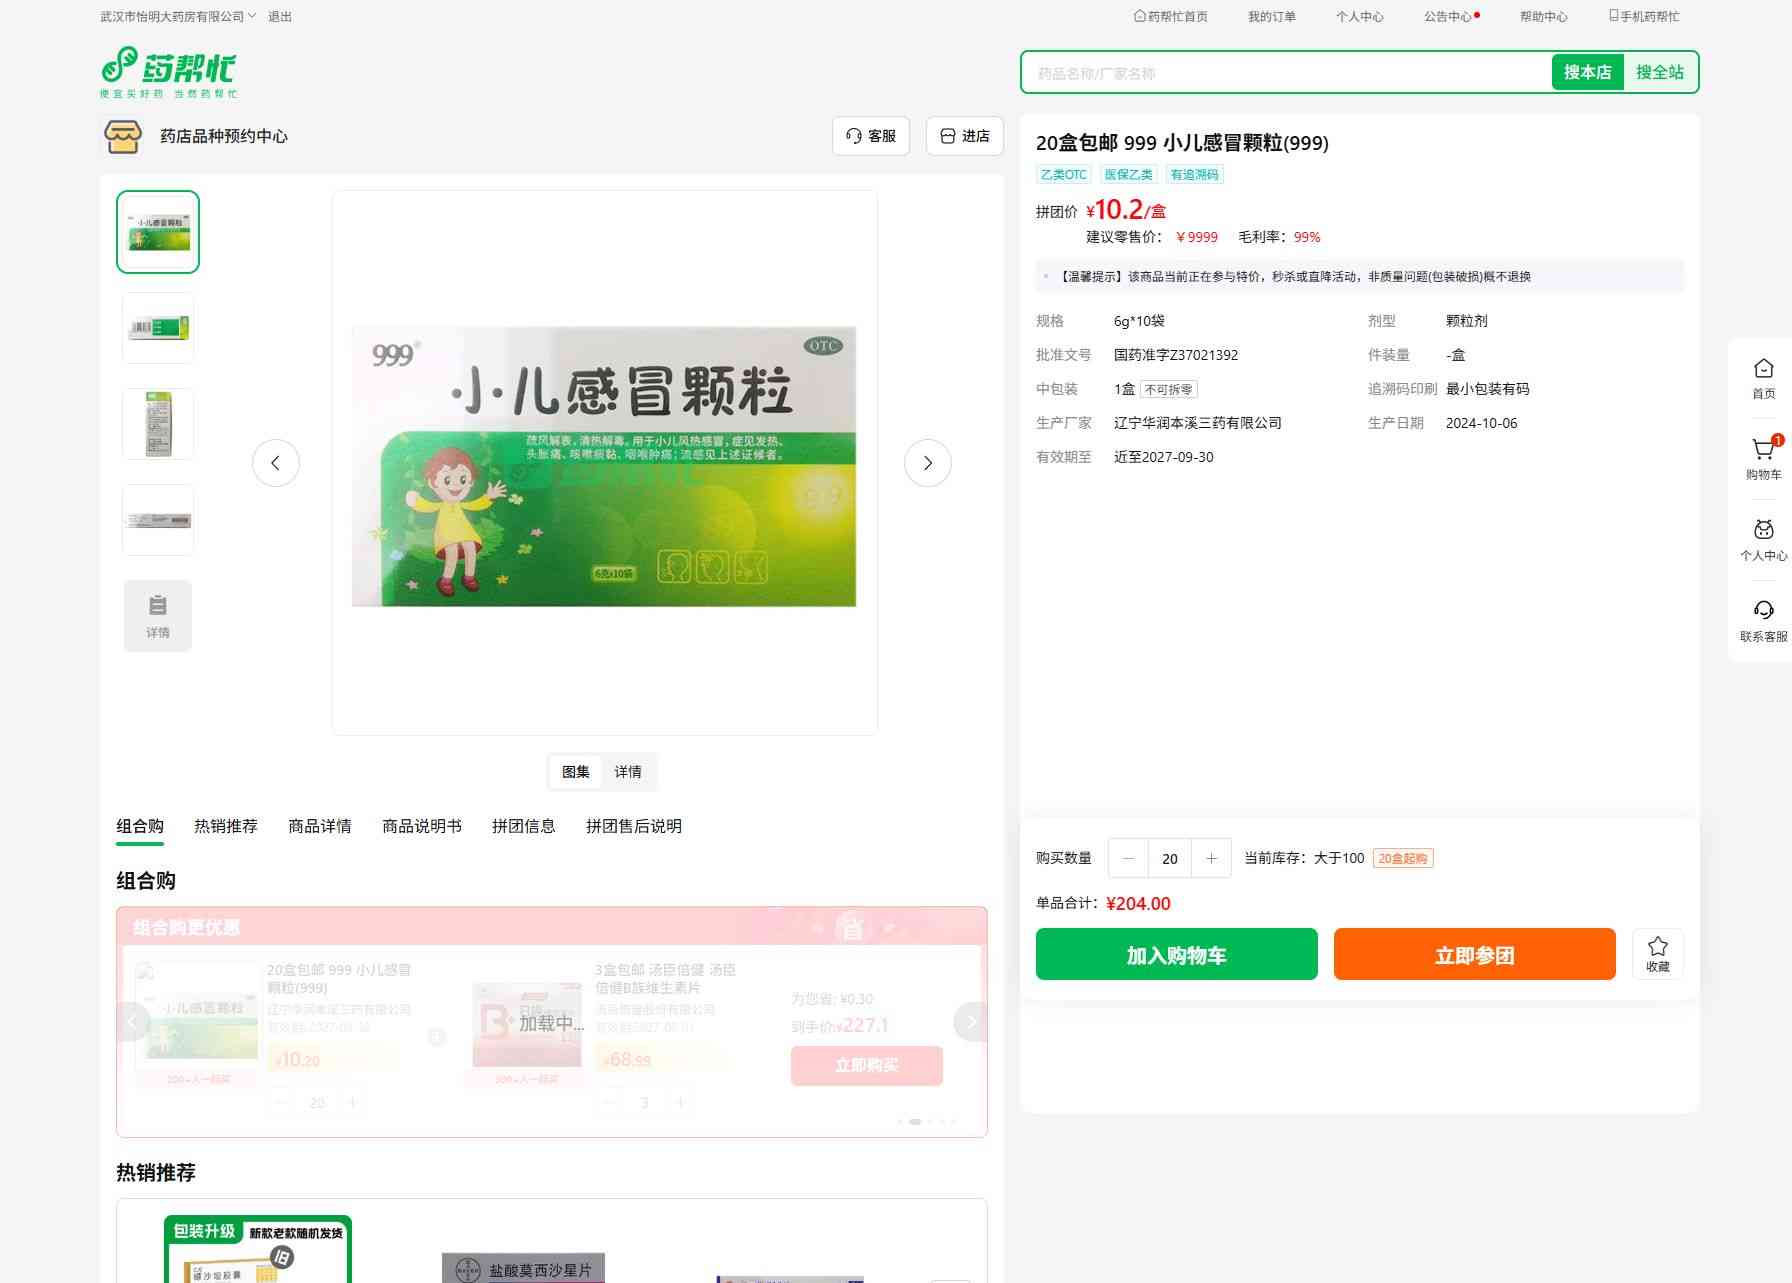Screen dimensions: 1792x1283
Task: Switch image viewer to 详情 mode
Action: (628, 772)
